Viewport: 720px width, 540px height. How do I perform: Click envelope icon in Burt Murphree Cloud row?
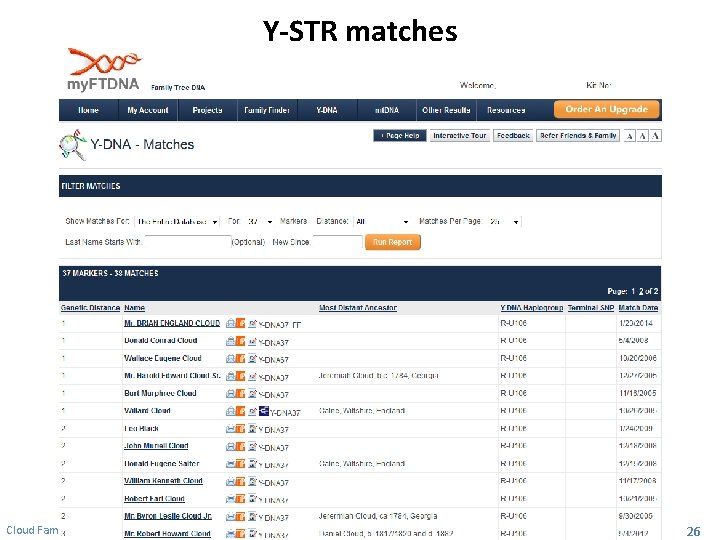coord(231,394)
